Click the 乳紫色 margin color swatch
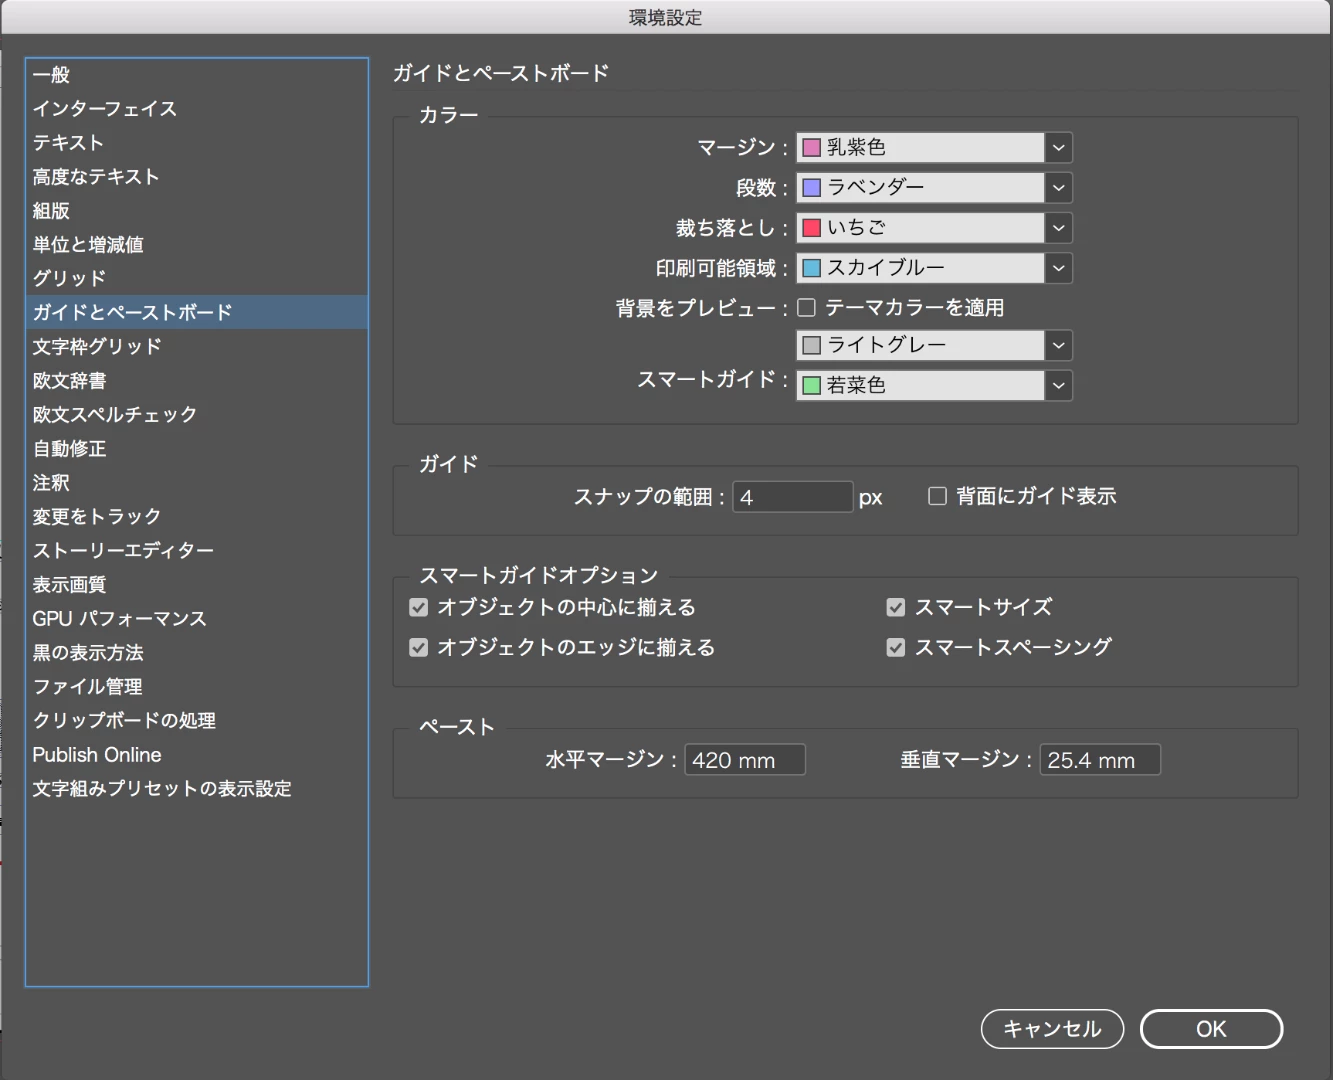The width and height of the screenshot is (1333, 1080). point(812,148)
